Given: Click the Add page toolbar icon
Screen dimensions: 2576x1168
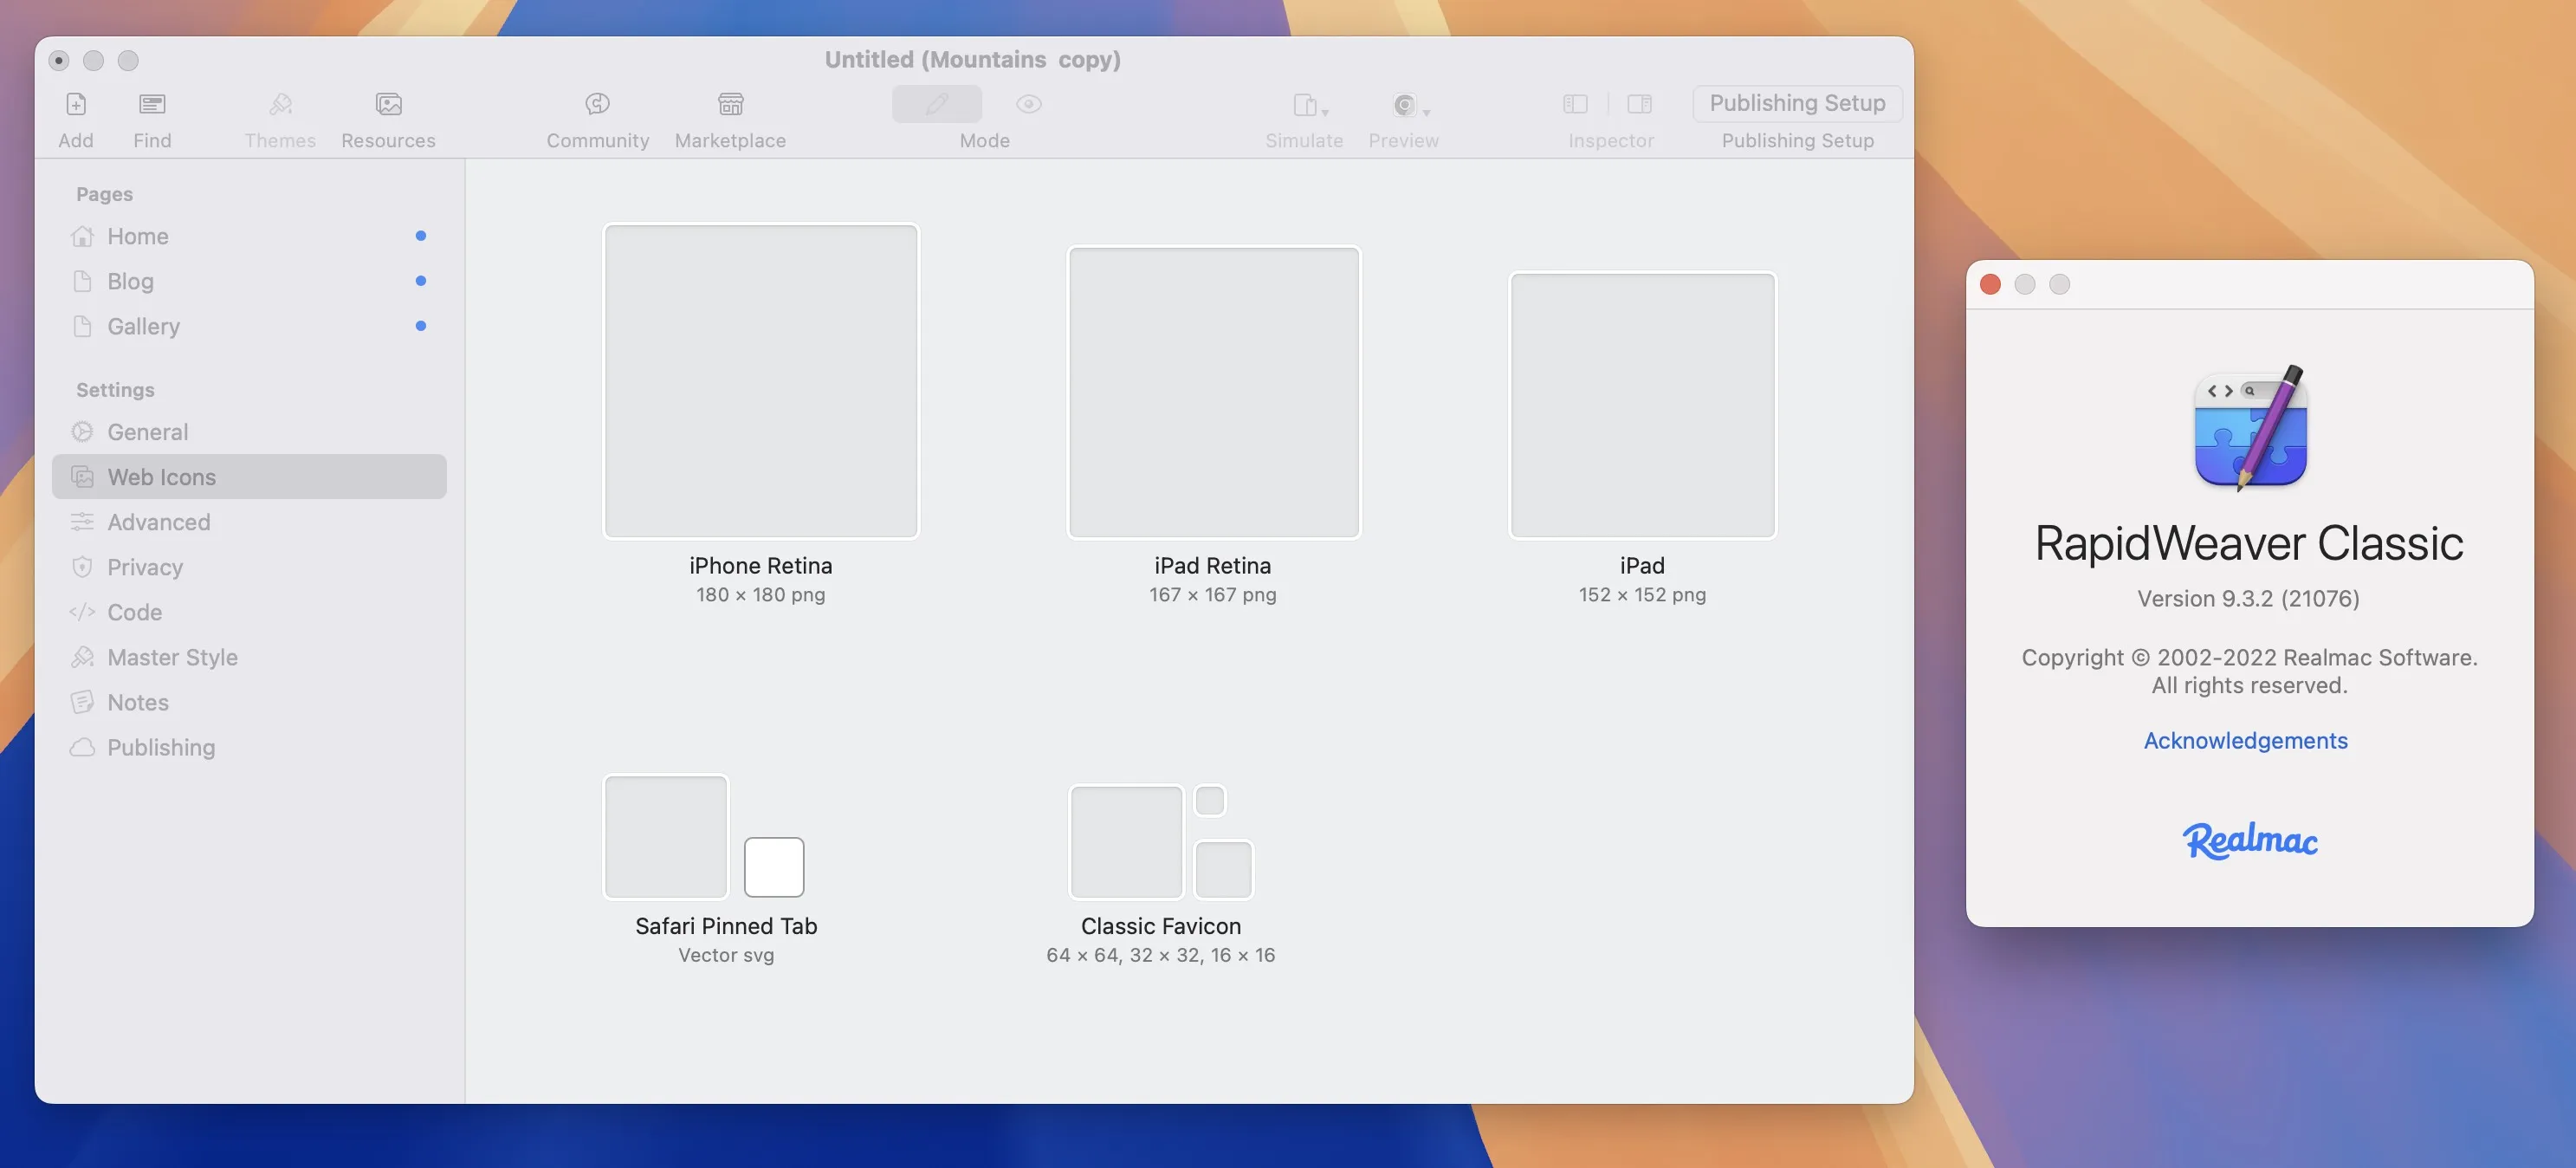Looking at the screenshot, I should (76, 104).
